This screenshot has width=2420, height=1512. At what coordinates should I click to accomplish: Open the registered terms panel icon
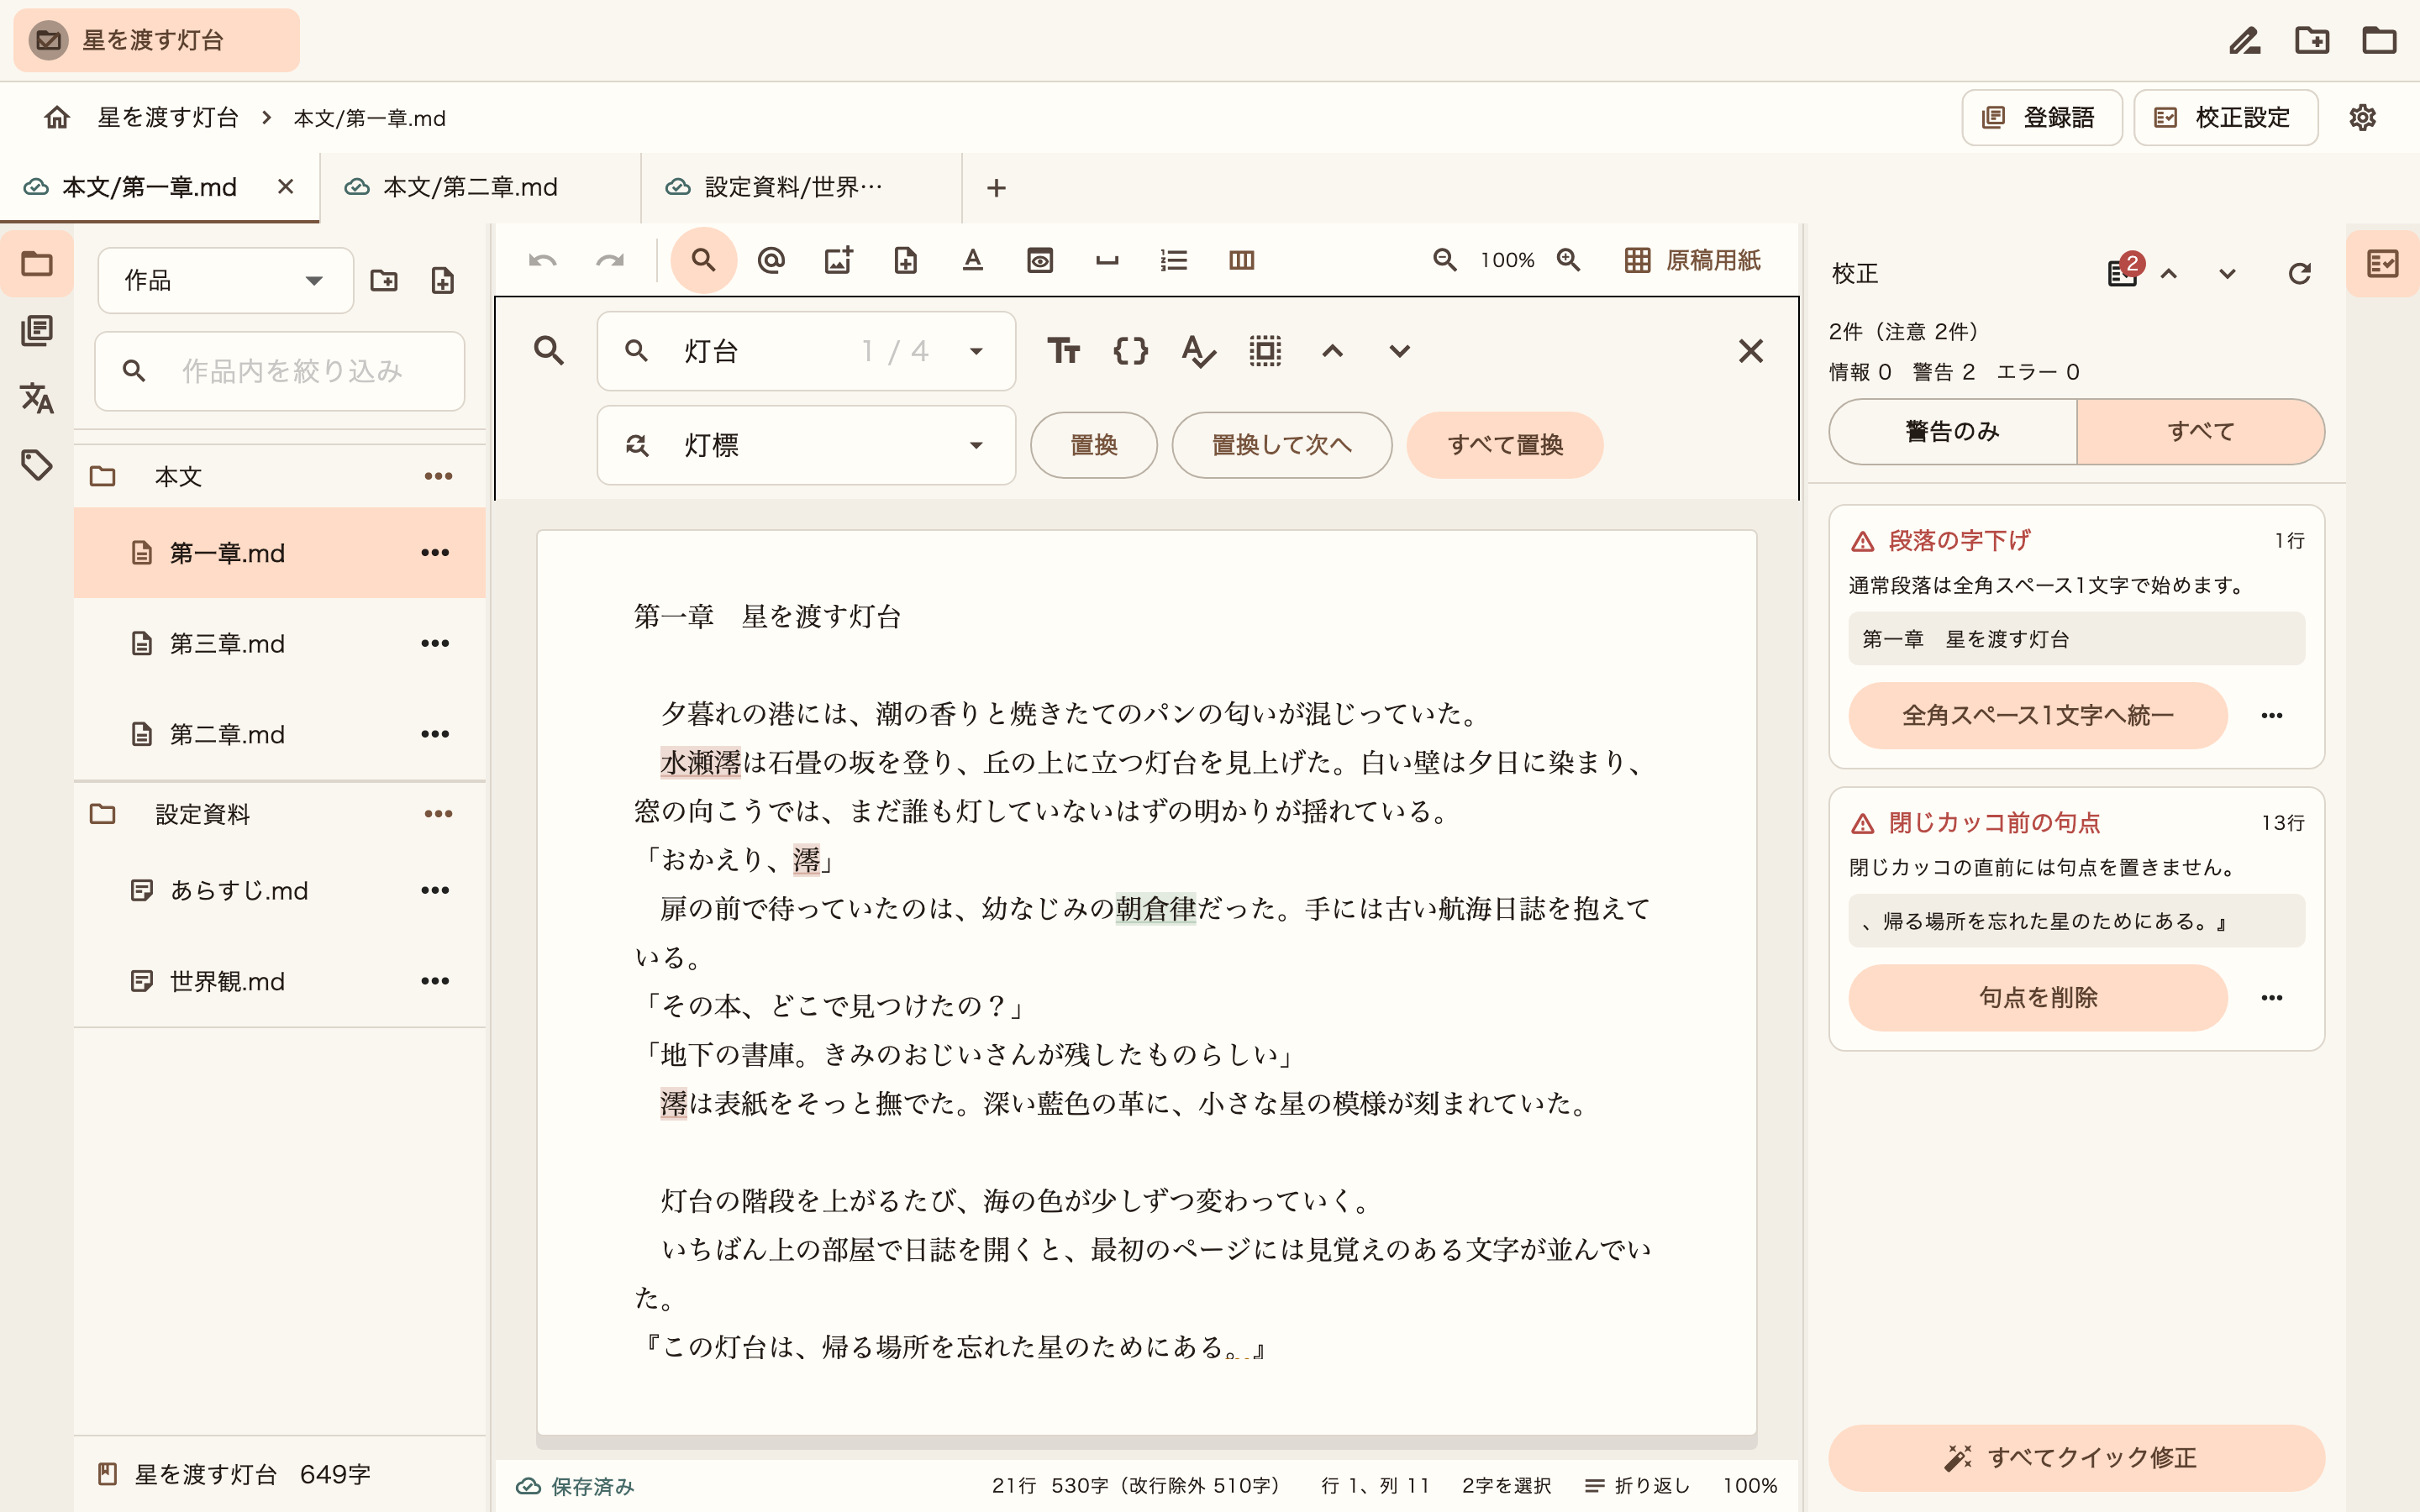tap(37, 331)
